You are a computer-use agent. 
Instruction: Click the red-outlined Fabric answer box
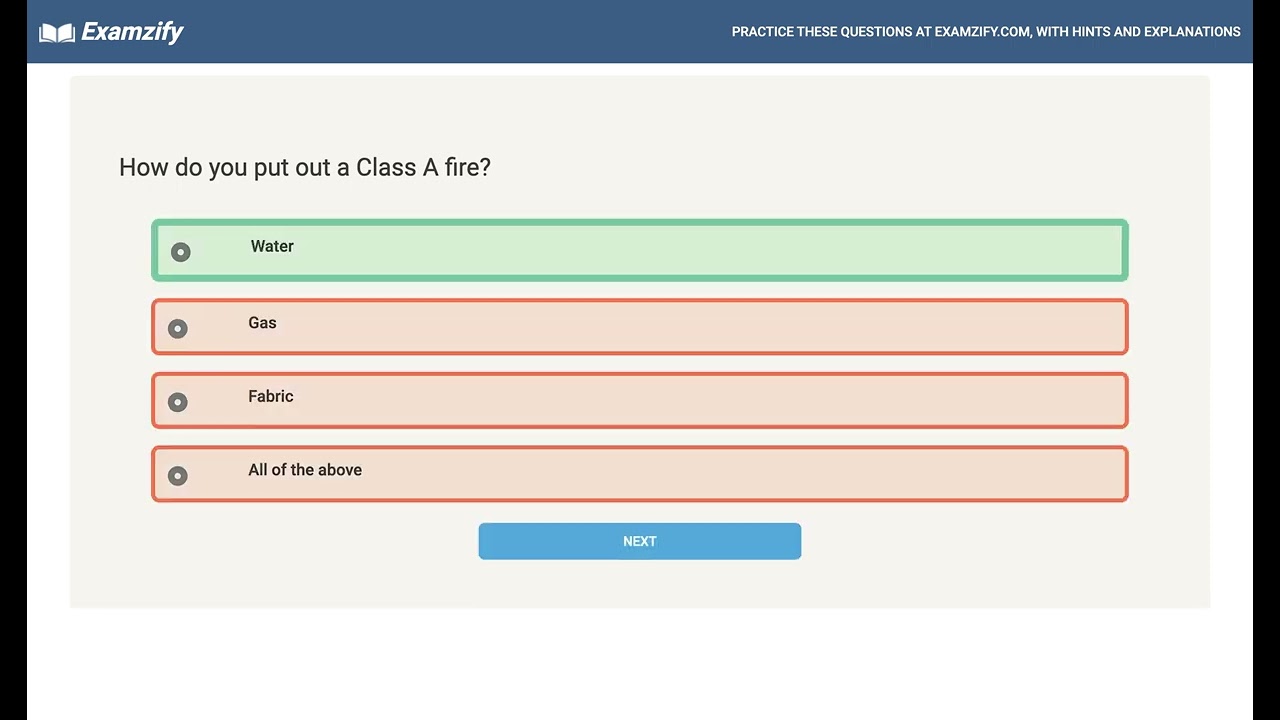pyautogui.click(x=700, y=400)
